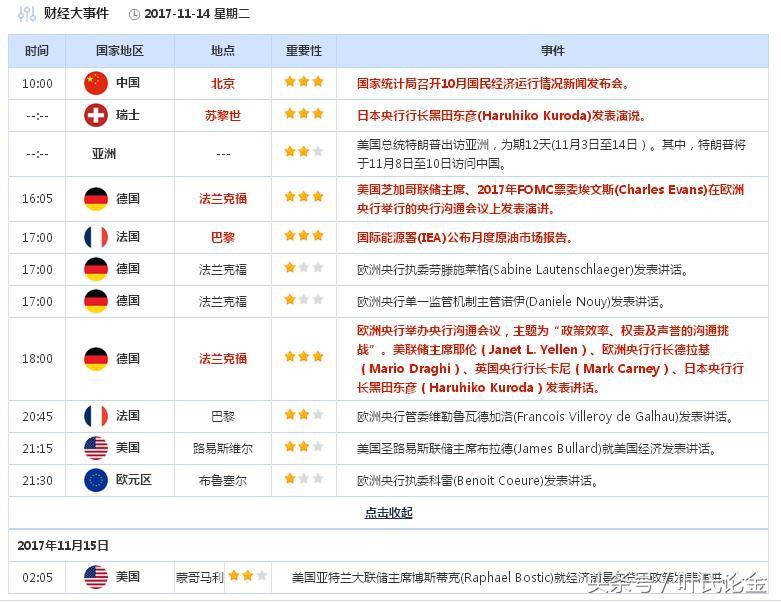This screenshot has width=781, height=602.
Task: Click the US flag in the 21:15 row
Action: pos(96,448)
